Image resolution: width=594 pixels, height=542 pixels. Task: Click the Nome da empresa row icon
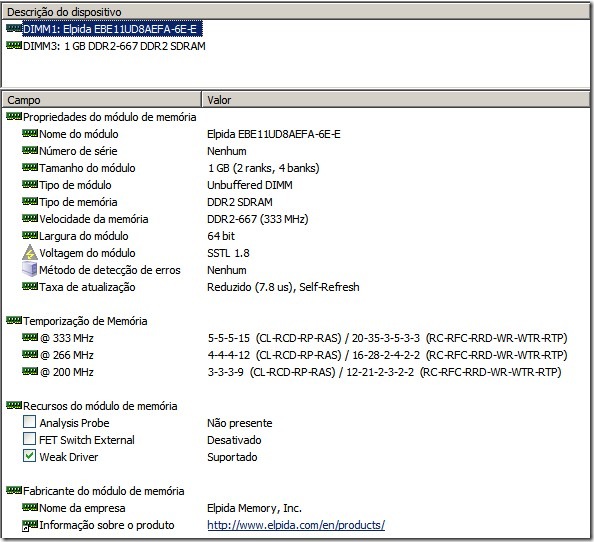[x=30, y=507]
